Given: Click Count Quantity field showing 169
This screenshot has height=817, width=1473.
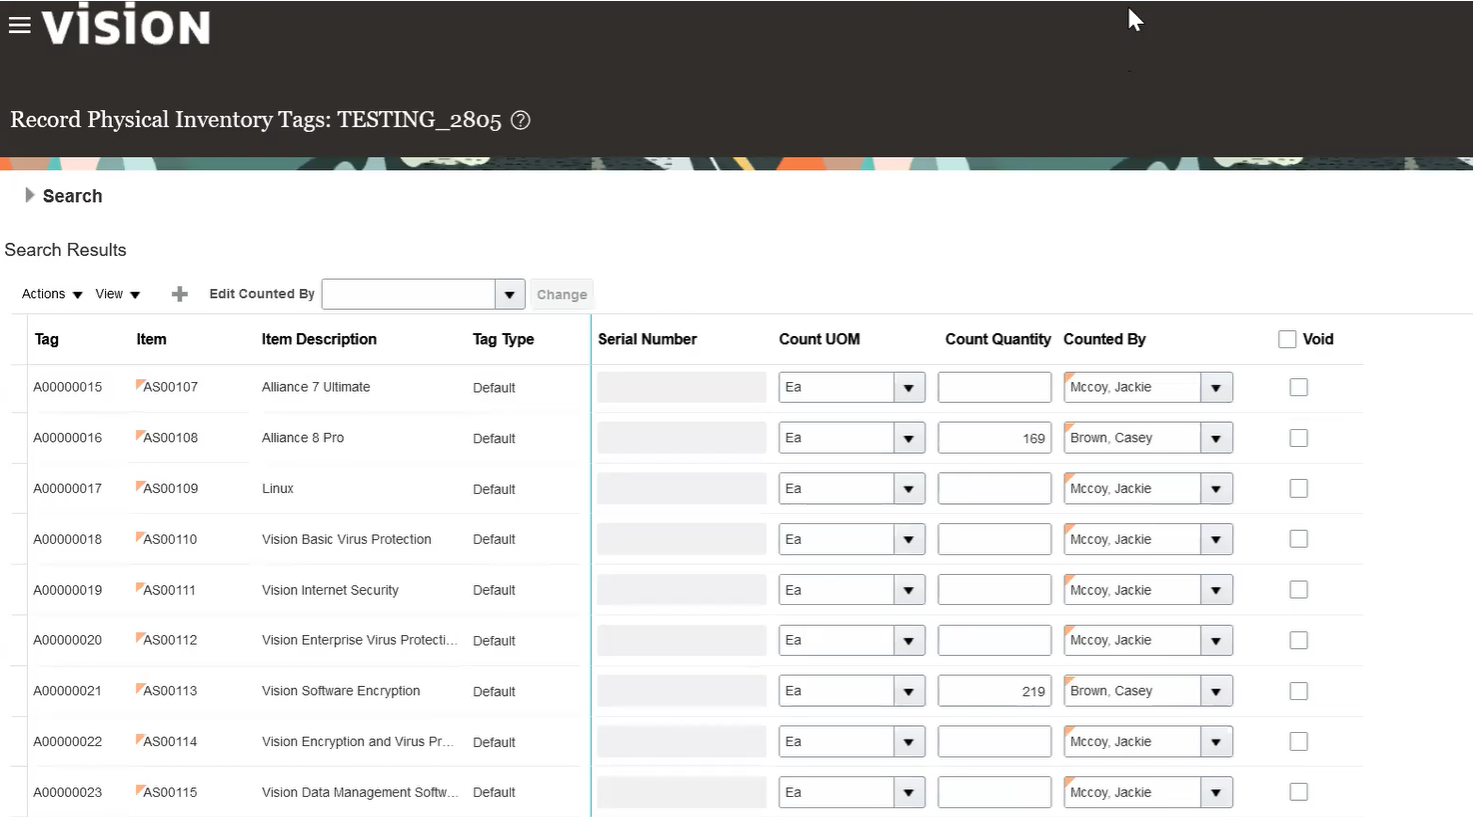Looking at the screenshot, I should click(x=994, y=438).
